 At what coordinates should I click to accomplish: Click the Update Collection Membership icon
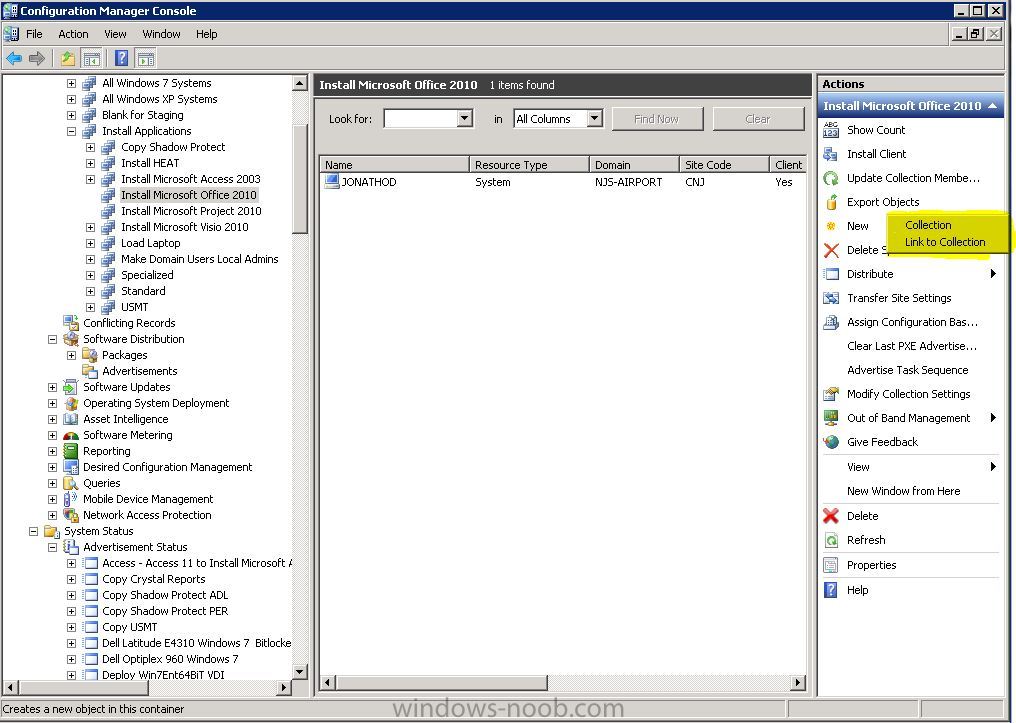tap(831, 178)
